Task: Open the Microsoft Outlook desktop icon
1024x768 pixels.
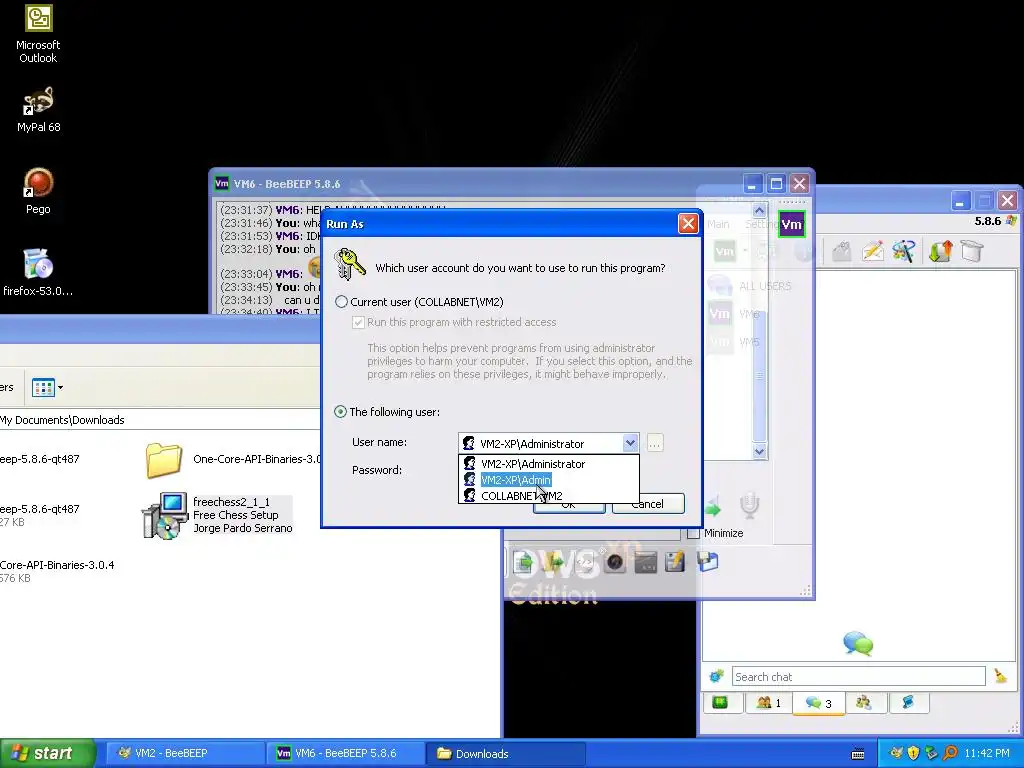Action: [38, 34]
